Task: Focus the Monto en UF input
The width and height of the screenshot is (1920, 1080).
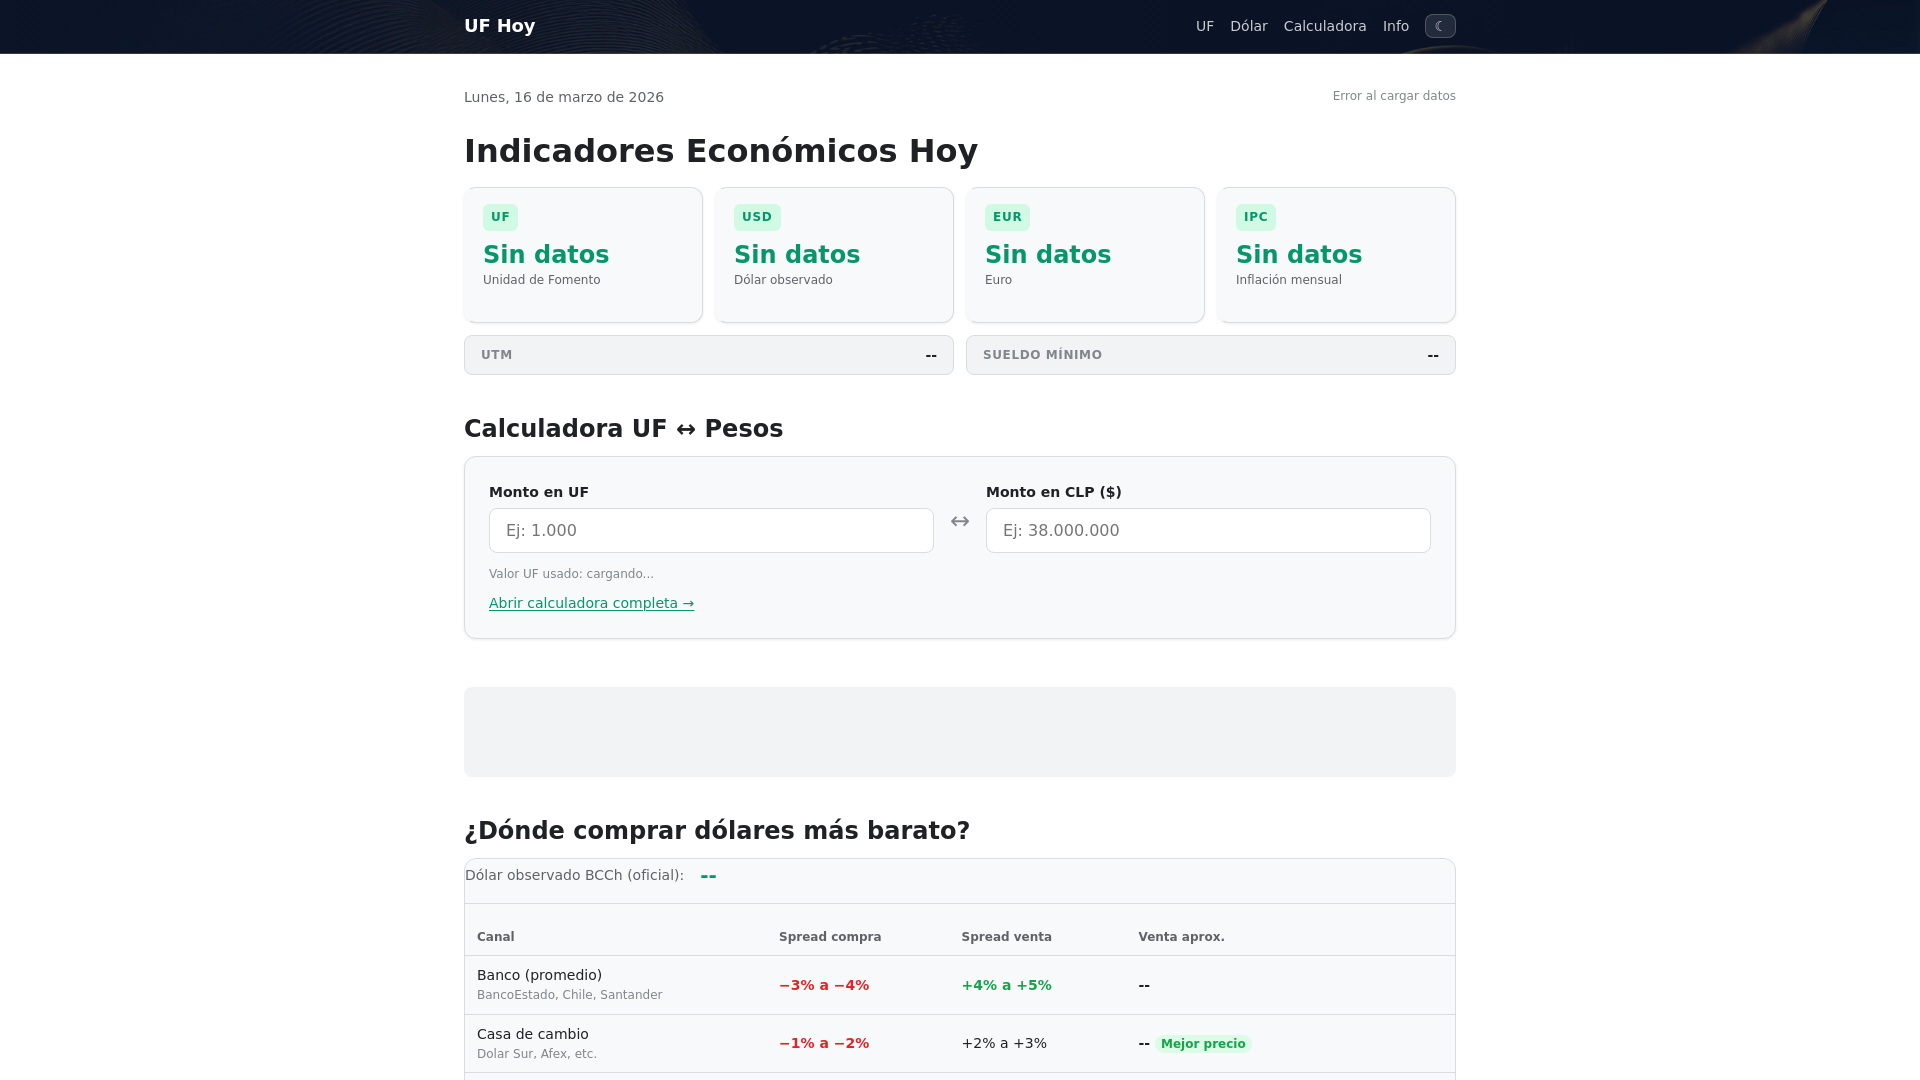Action: tap(711, 530)
